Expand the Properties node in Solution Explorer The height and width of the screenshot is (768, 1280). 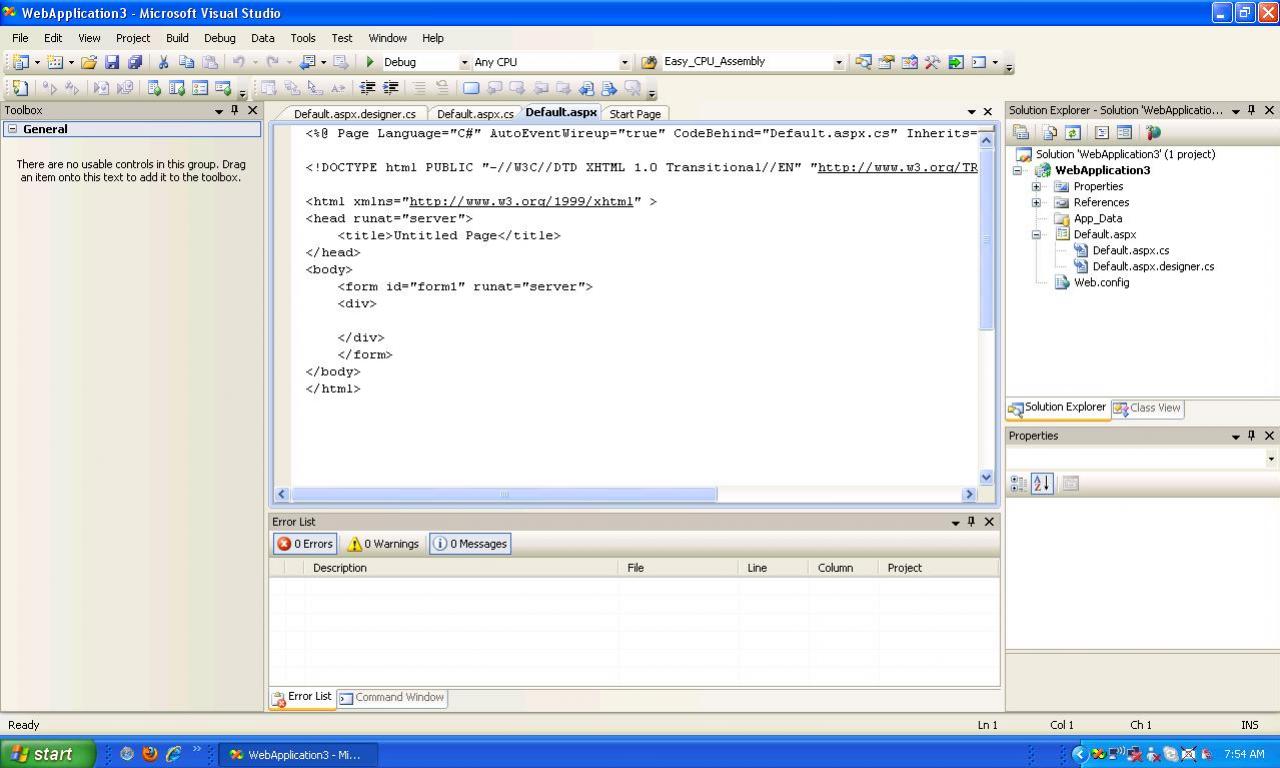pos(1036,186)
